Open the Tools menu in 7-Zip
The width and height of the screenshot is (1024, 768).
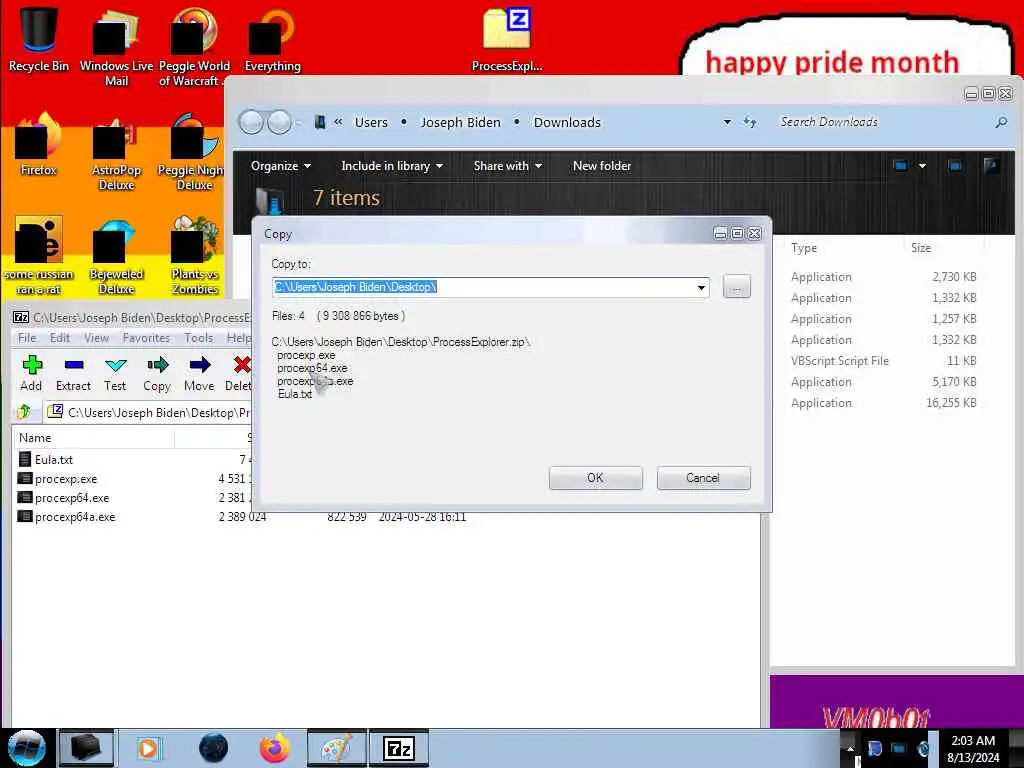pos(199,338)
